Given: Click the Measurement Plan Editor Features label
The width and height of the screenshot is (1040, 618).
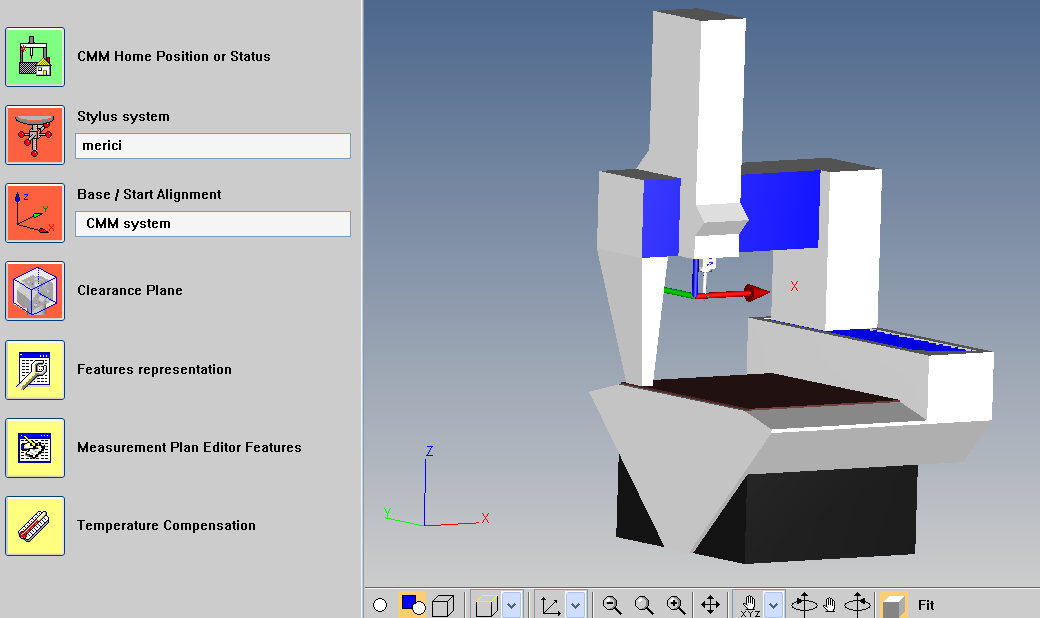Looking at the screenshot, I should tap(189, 448).
